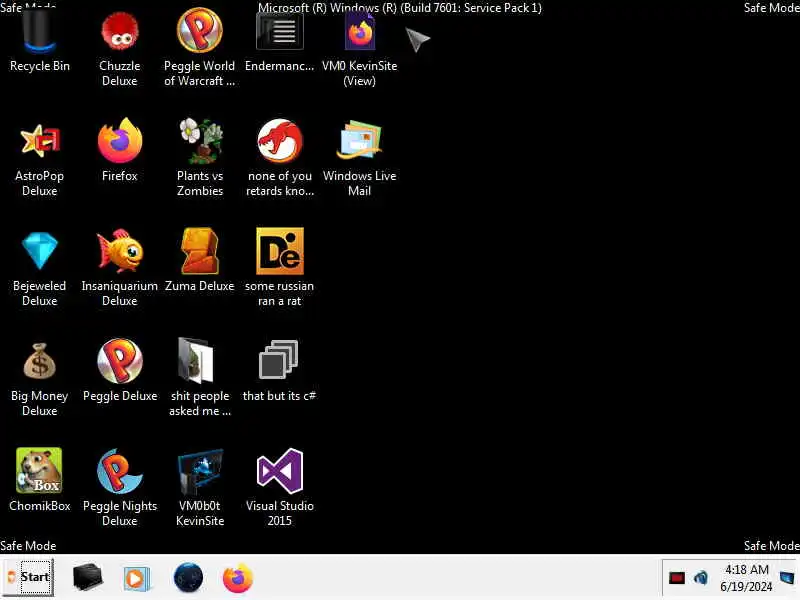Click the 'Peggle Nights Deluxe' label text
Image resolution: width=800 pixels, height=600 pixels.
click(x=120, y=513)
